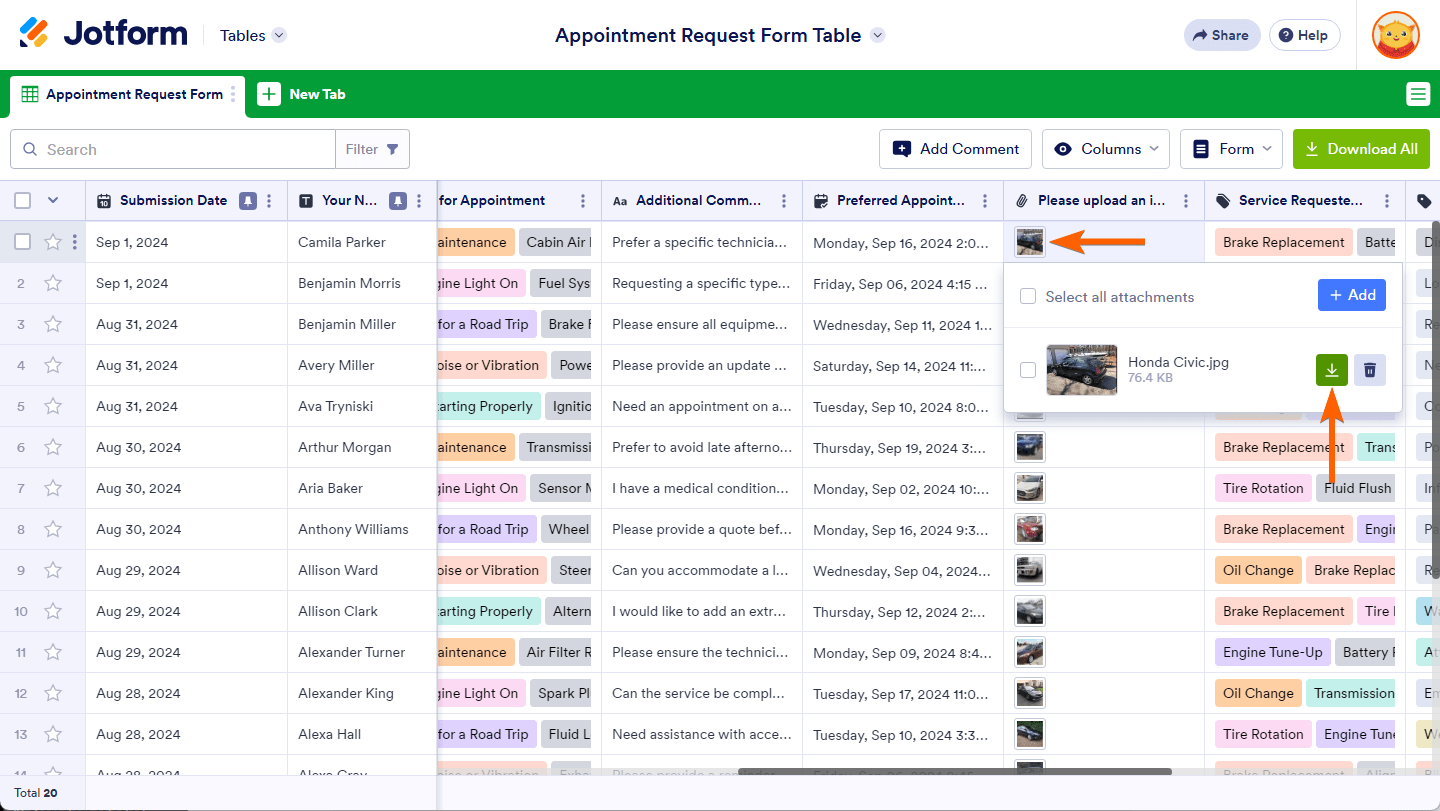1440x811 pixels.
Task: Open image thumbnail in Anthony Williams row
Action: point(1030,529)
